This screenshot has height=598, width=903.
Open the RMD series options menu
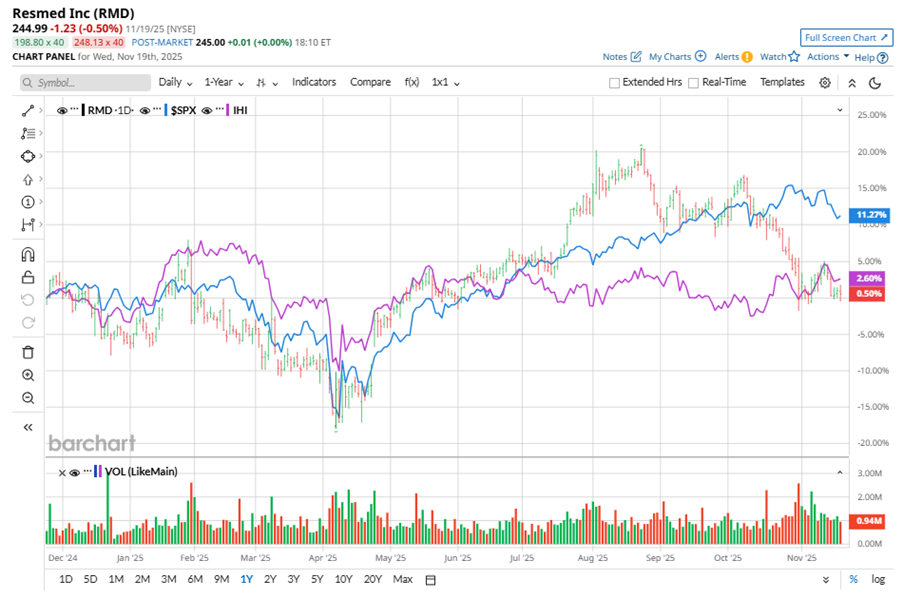(74, 109)
